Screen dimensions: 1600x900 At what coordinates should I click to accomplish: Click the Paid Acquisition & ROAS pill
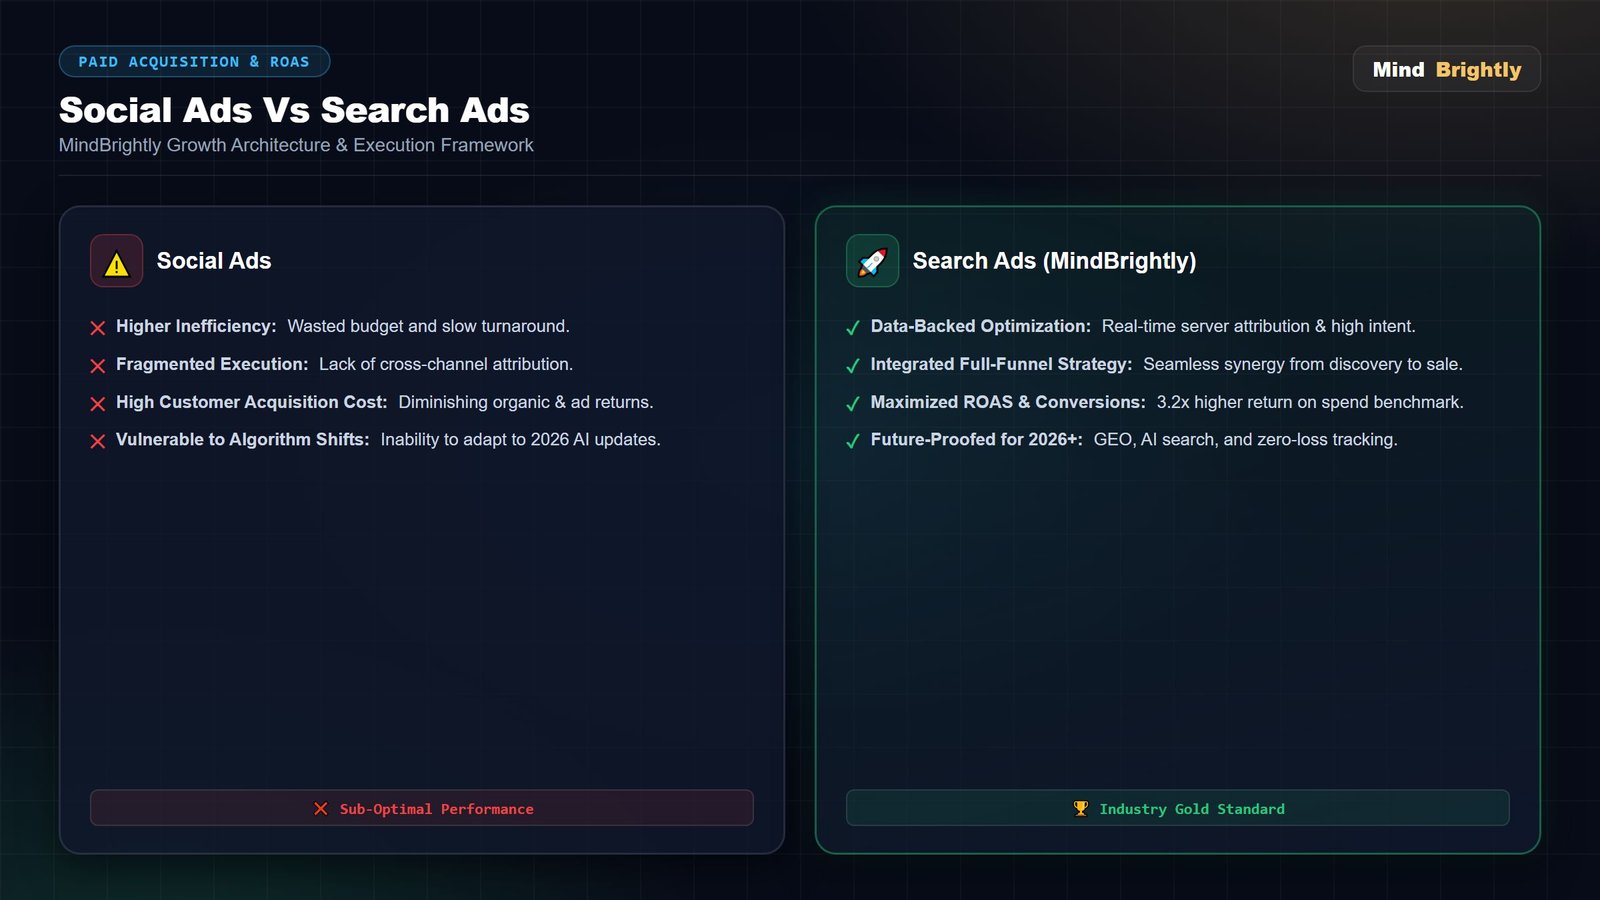194,62
